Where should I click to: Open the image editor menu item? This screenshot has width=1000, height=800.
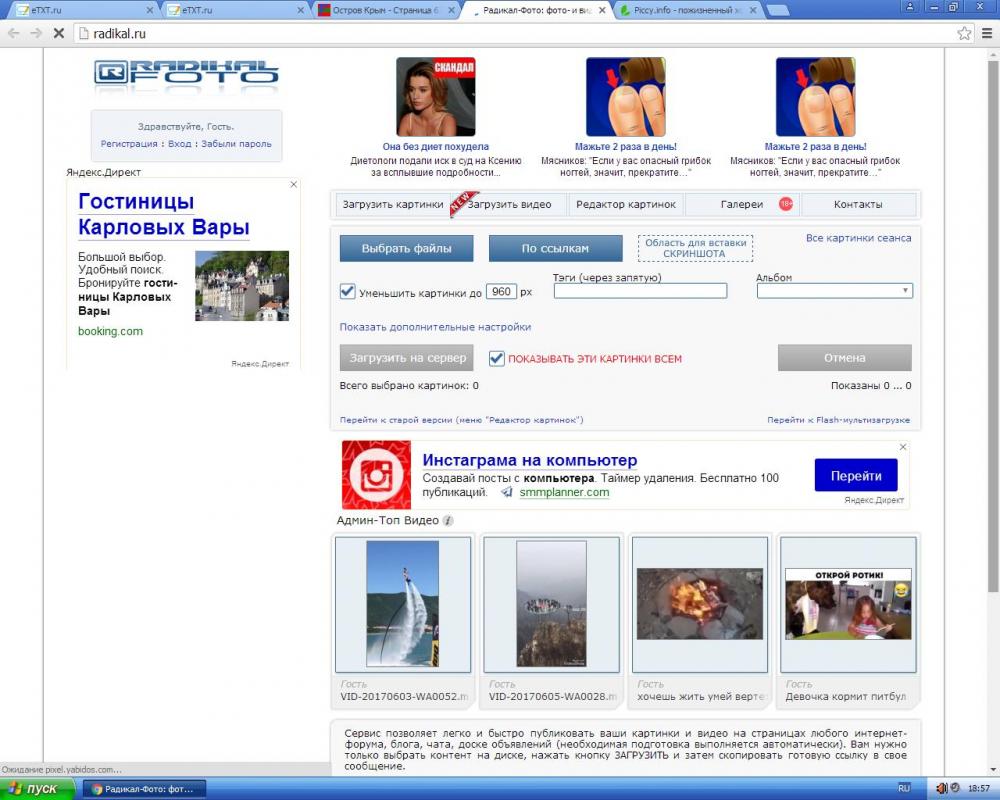(627, 205)
